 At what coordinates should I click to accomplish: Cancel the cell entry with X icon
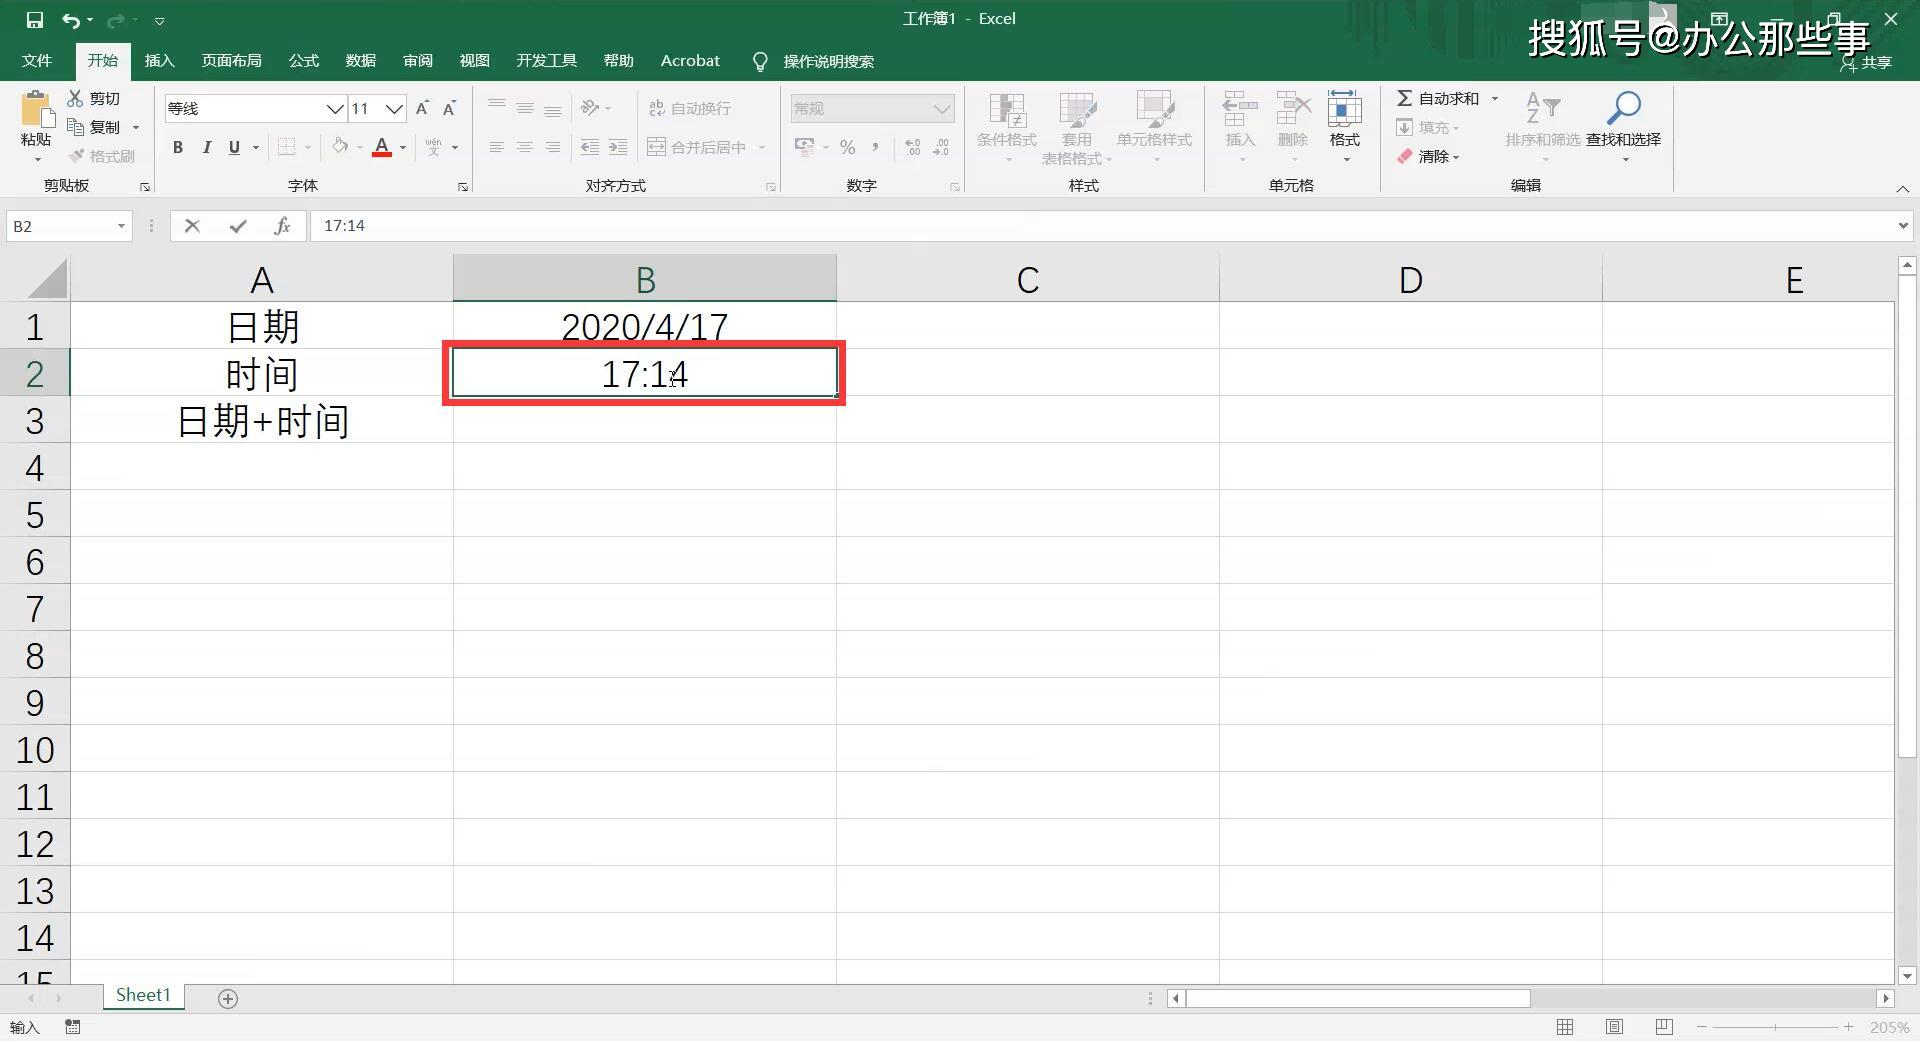click(192, 226)
